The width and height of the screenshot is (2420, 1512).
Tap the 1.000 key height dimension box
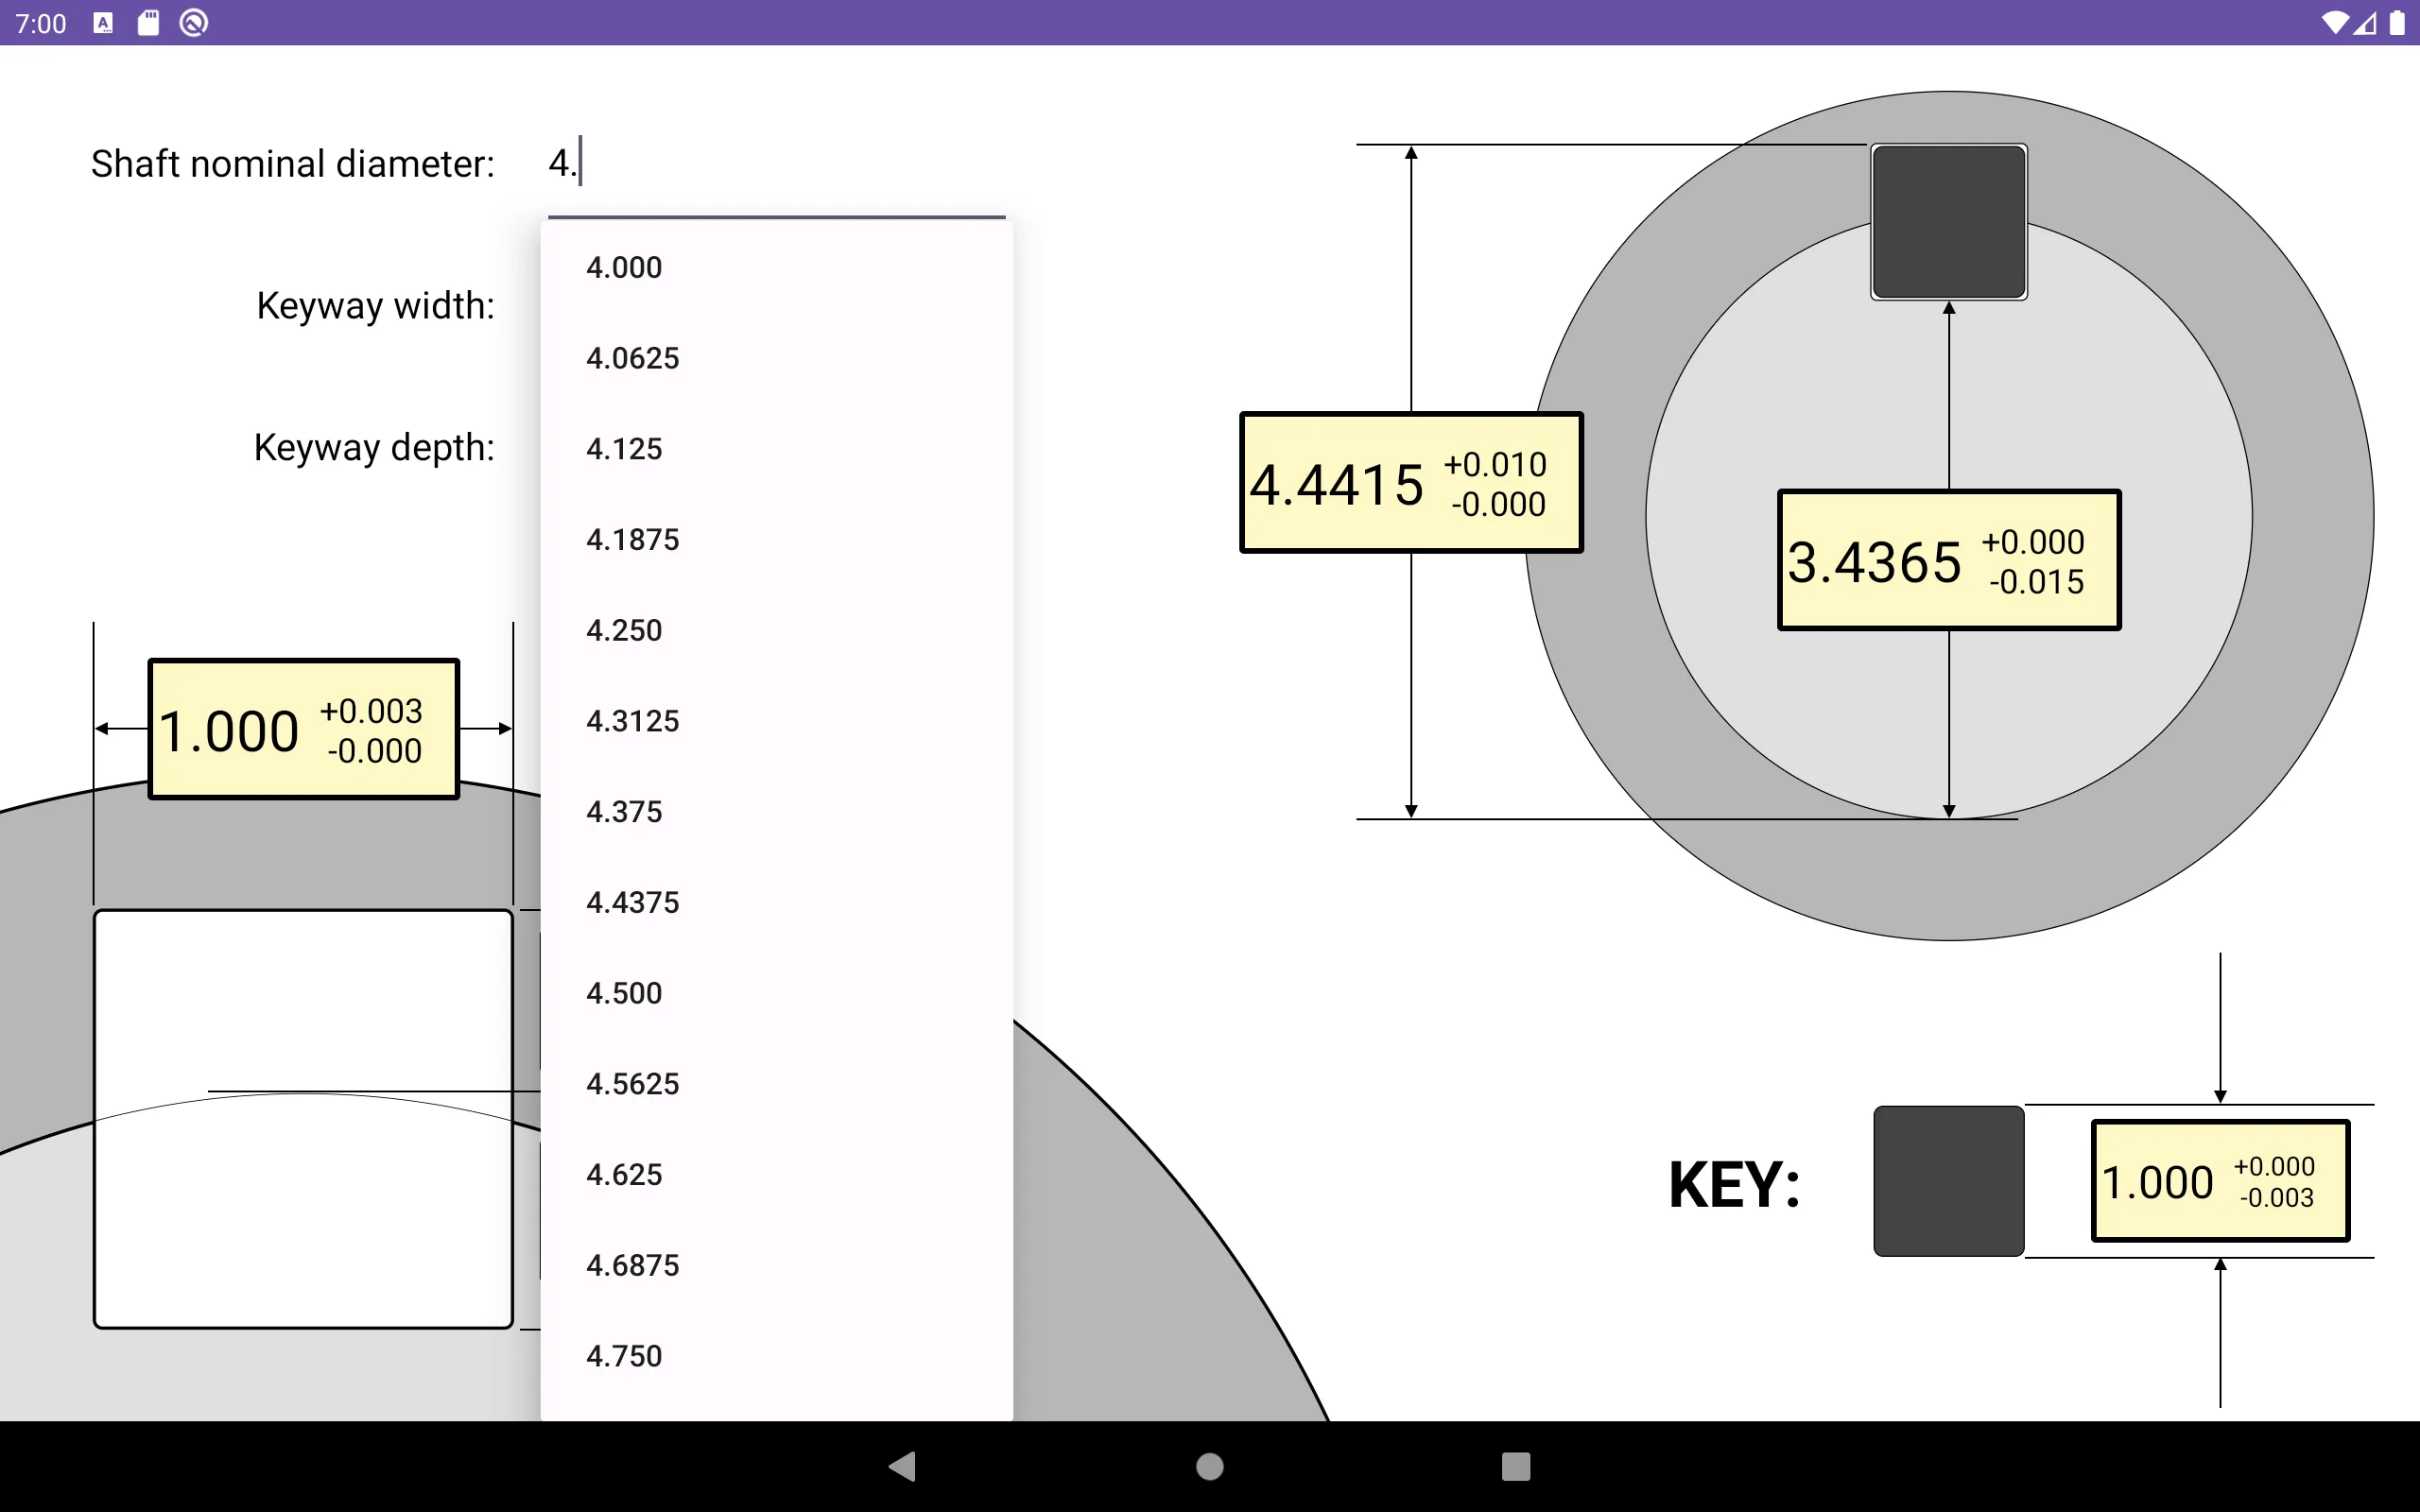(x=2221, y=1181)
